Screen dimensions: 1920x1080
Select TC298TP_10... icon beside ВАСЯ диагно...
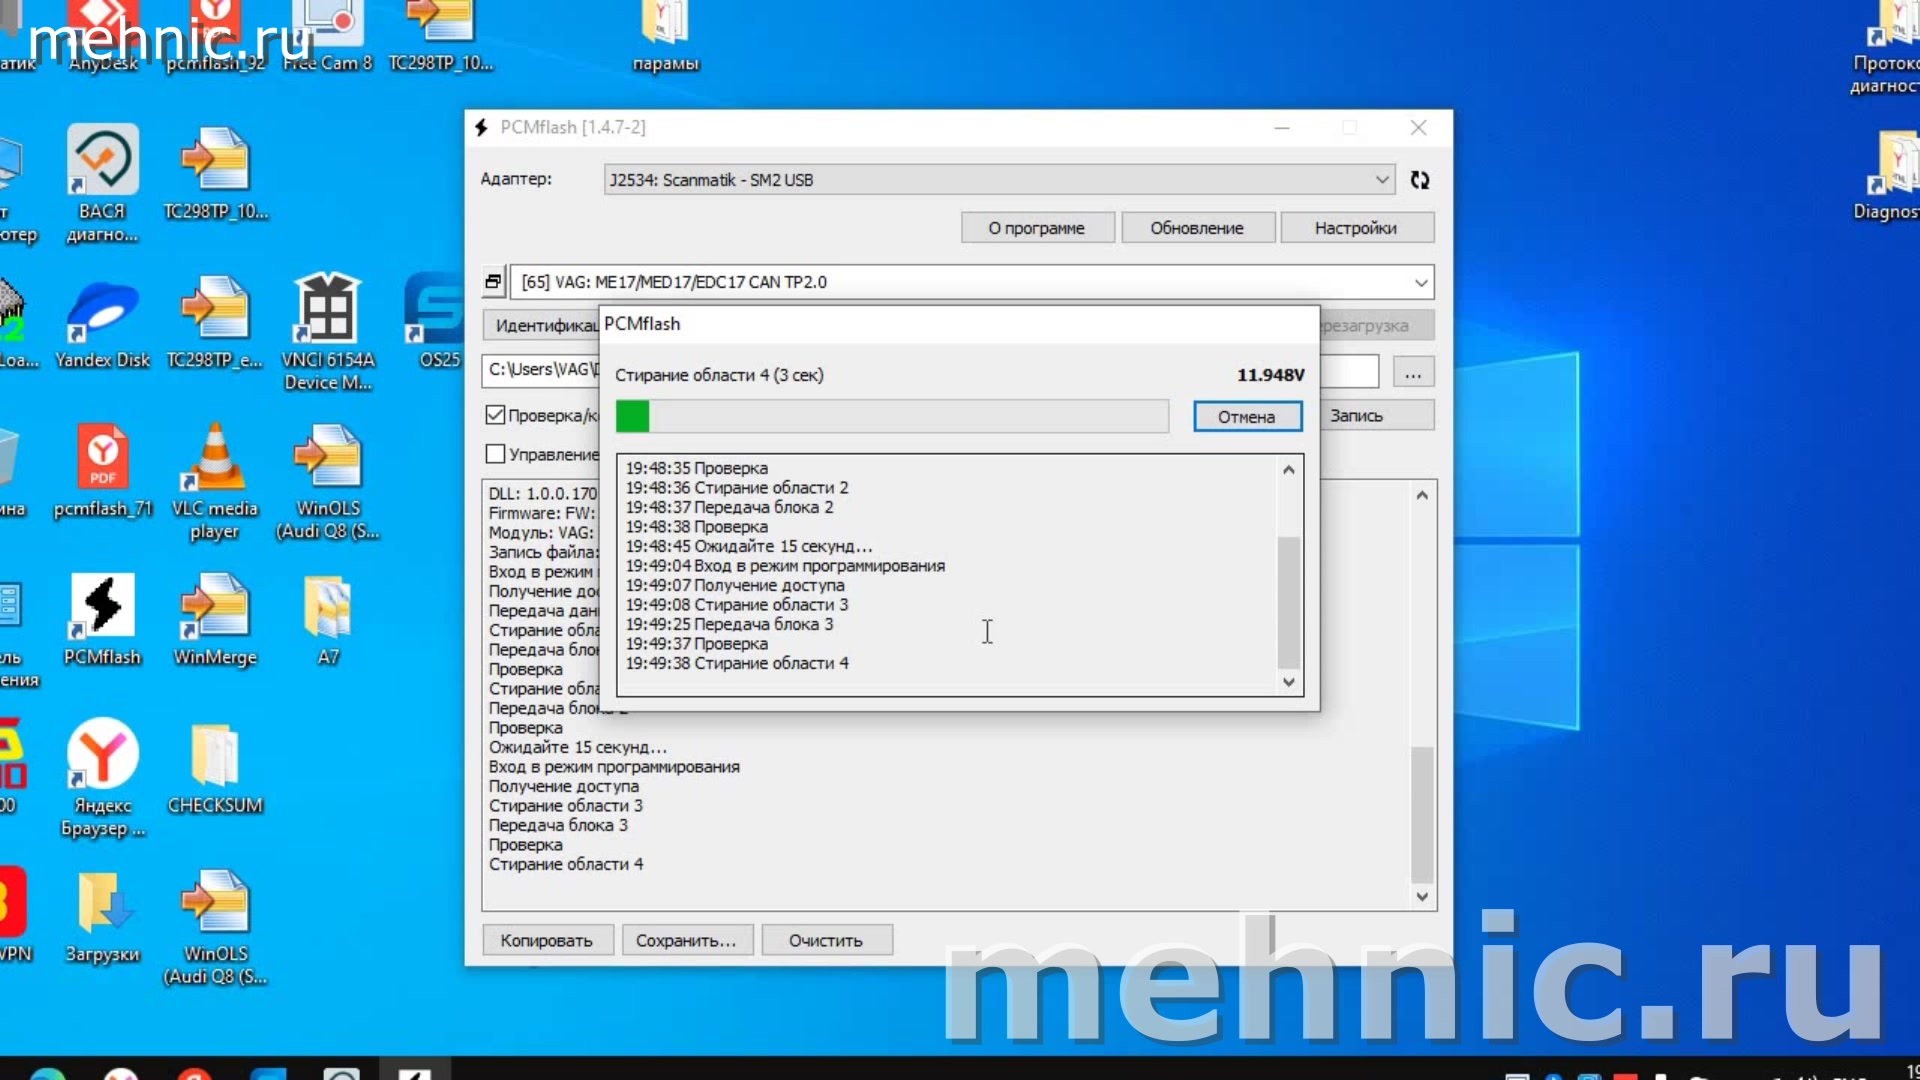(215, 174)
